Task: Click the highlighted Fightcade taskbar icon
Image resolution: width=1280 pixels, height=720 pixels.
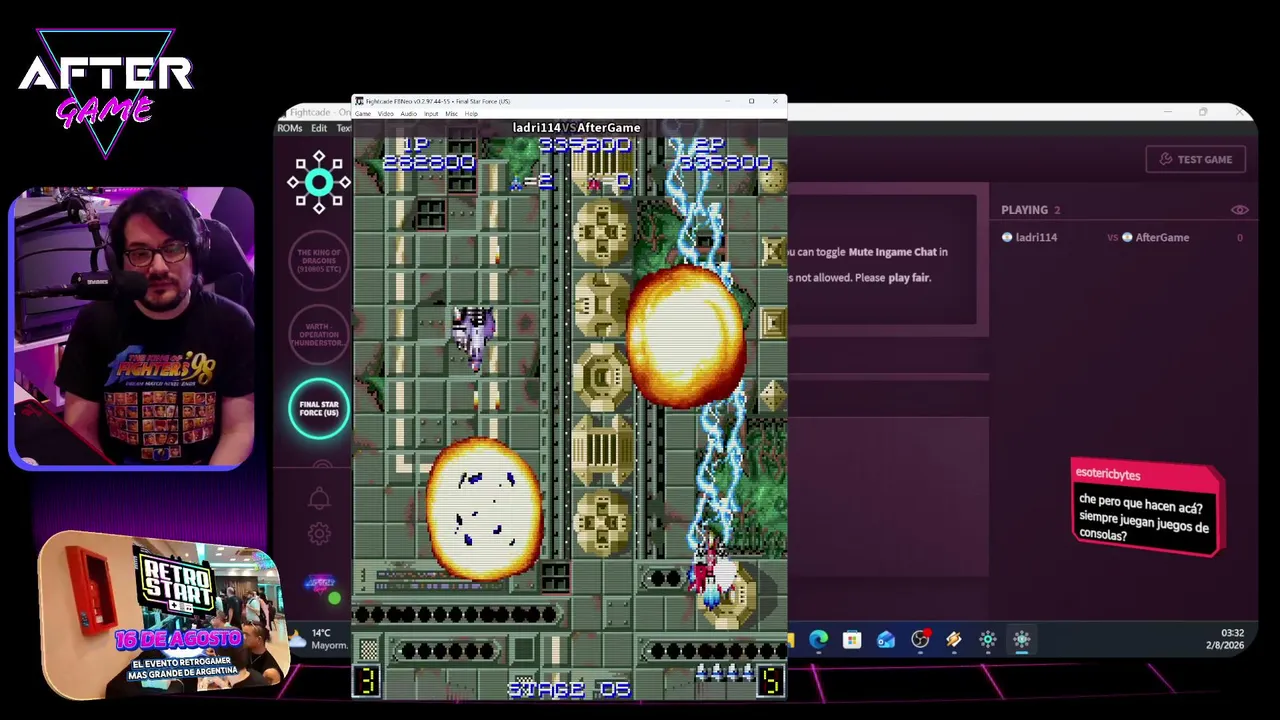Action: click(x=1022, y=640)
